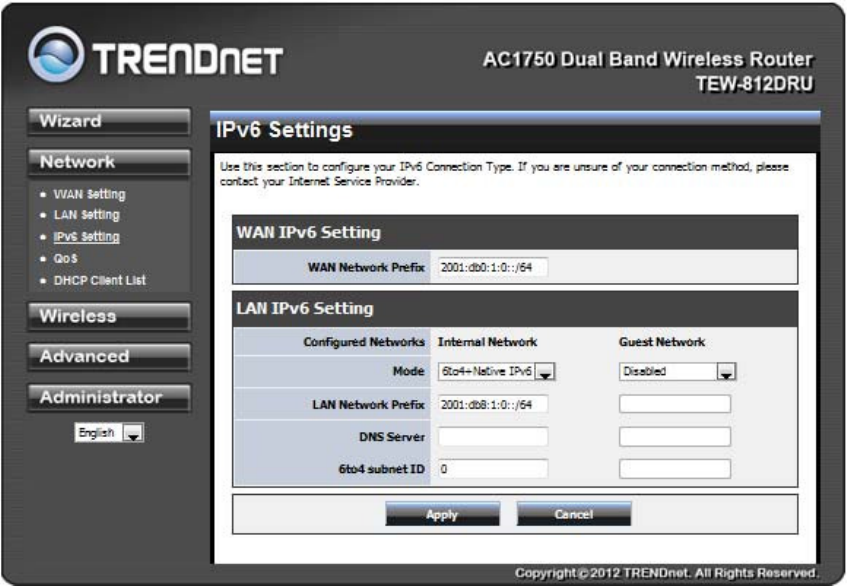View the DHCP Client List

pos(99,280)
